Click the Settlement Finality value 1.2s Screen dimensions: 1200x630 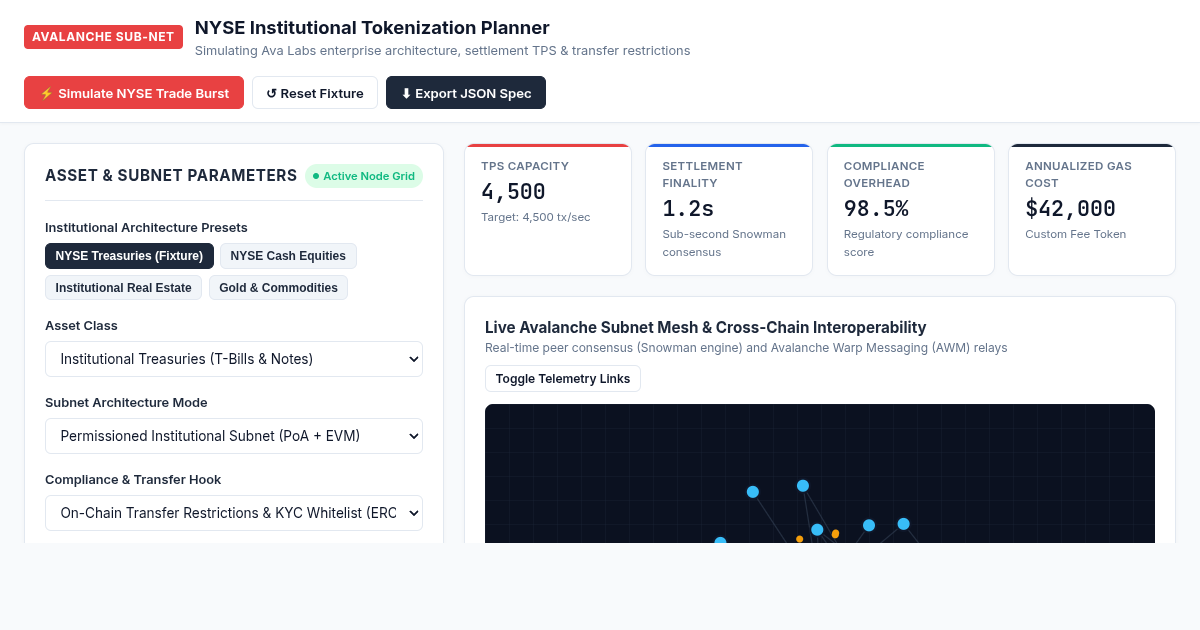688,209
